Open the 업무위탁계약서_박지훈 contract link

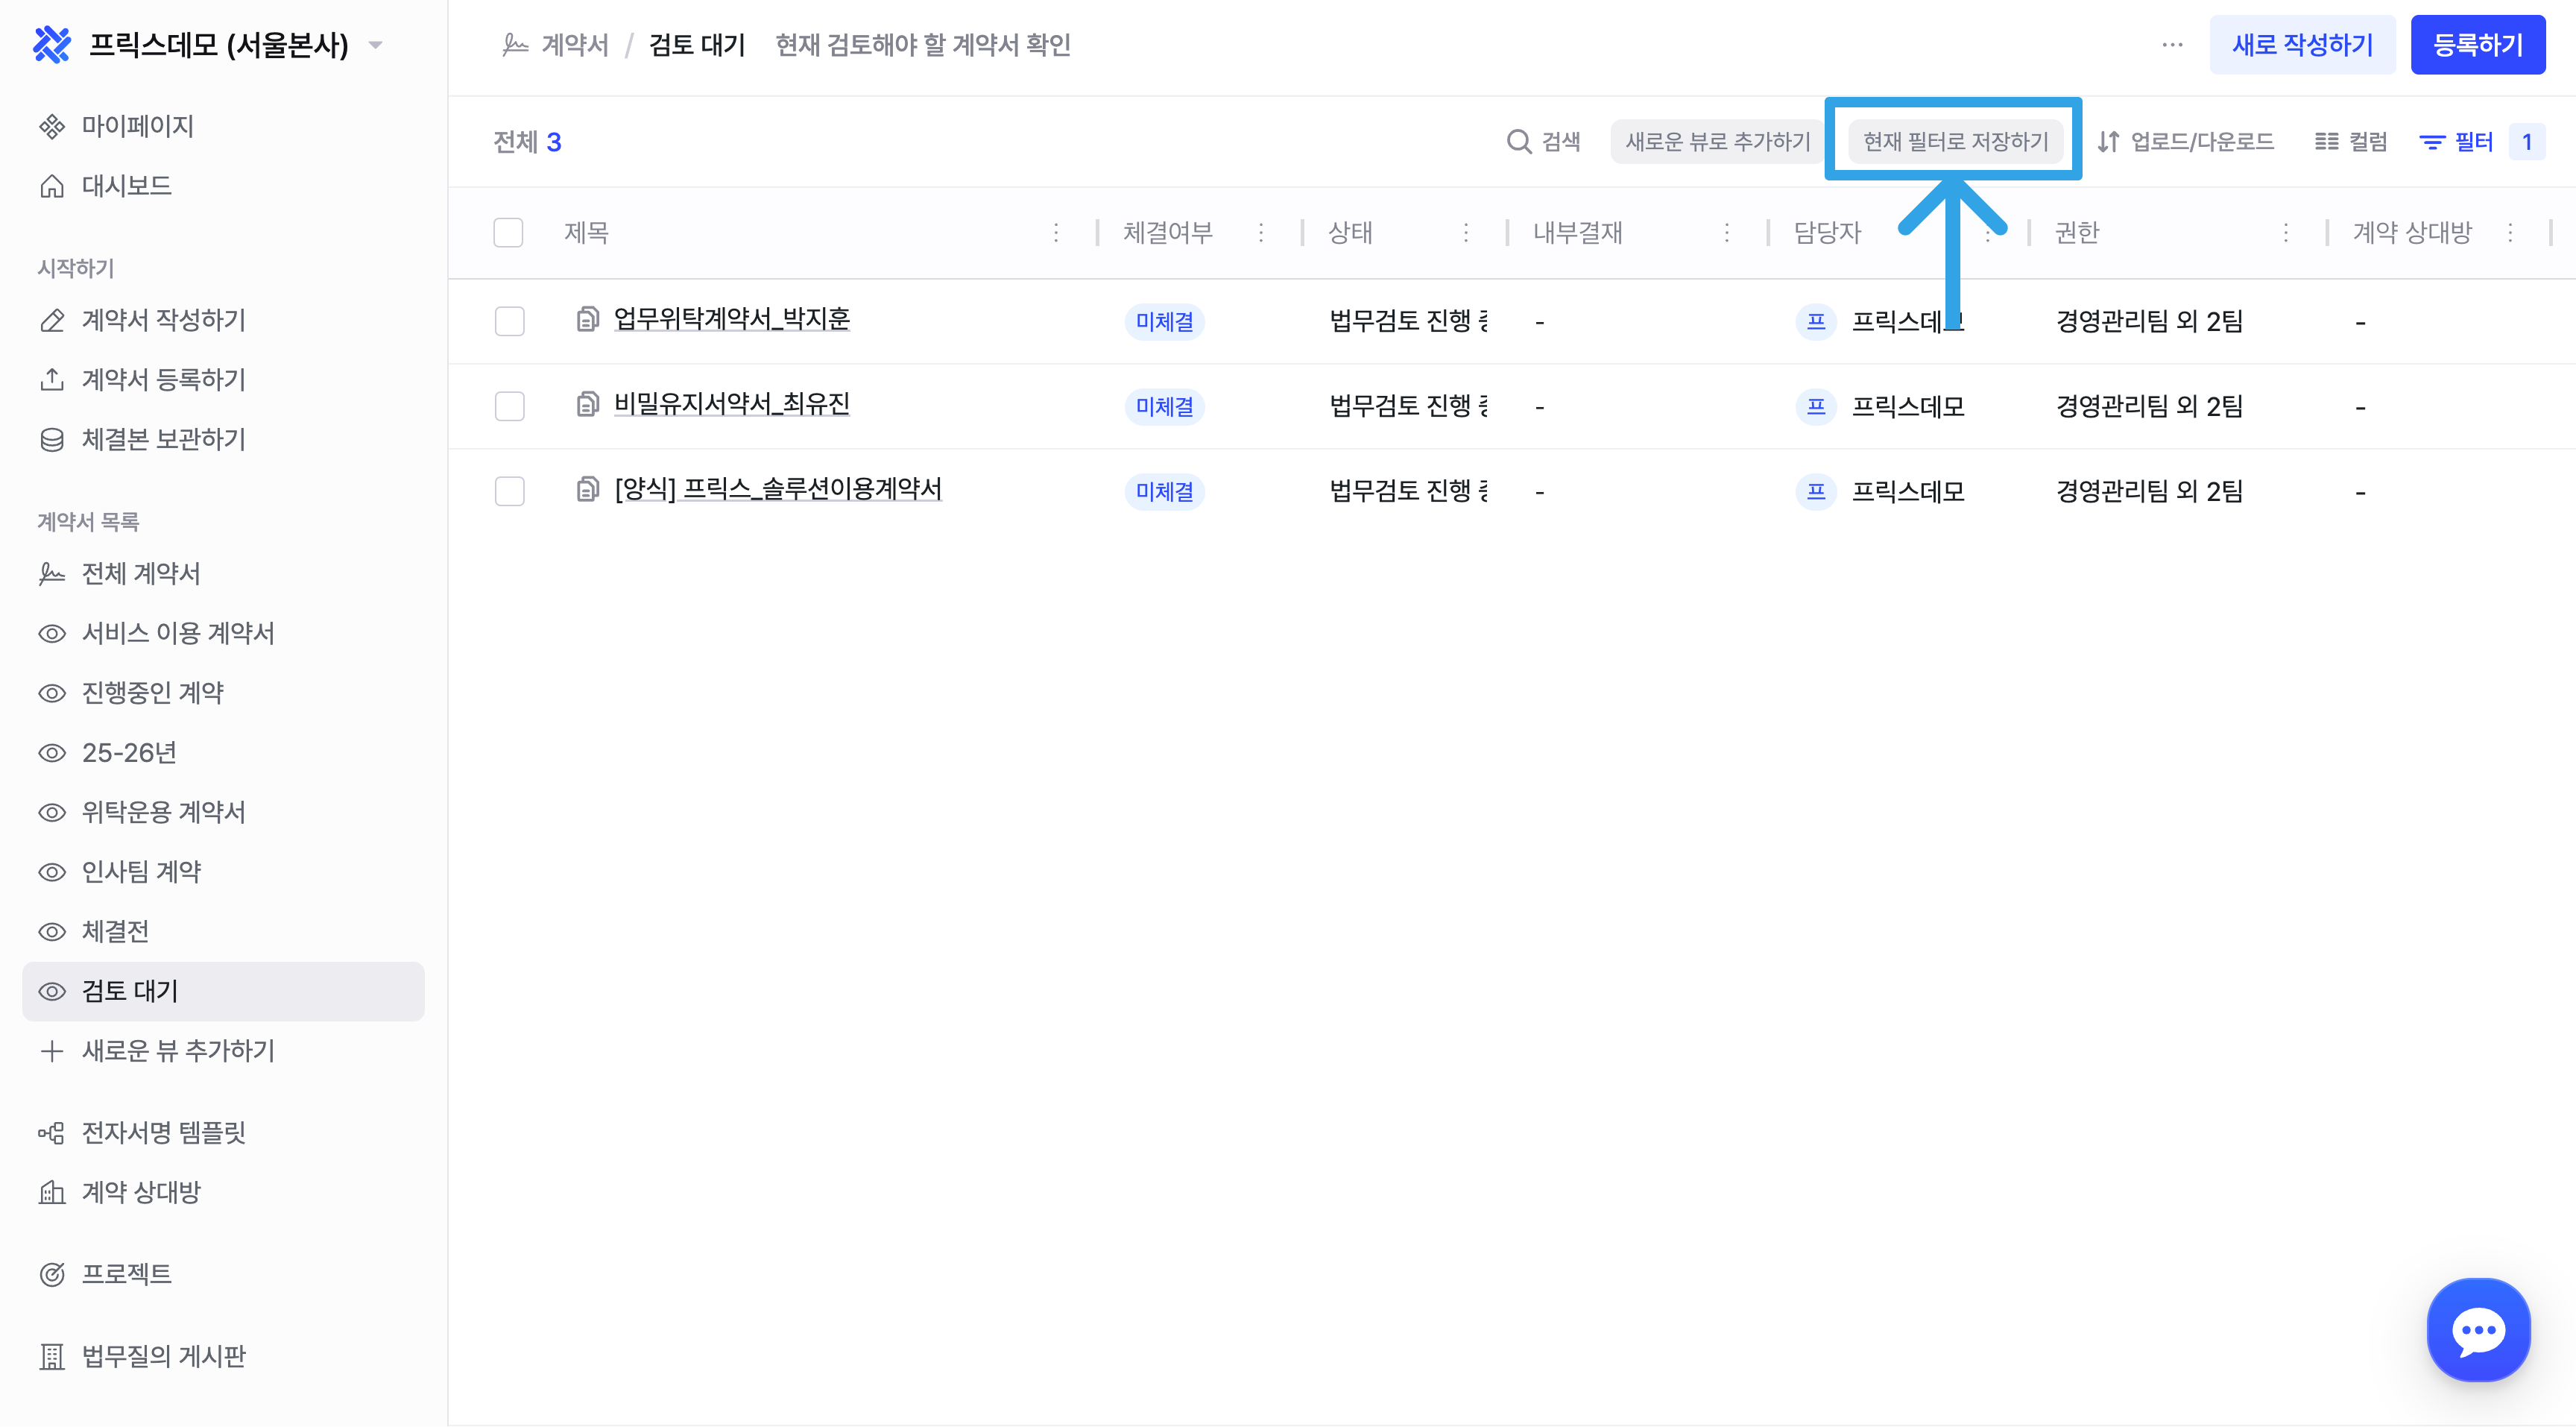pyautogui.click(x=731, y=319)
